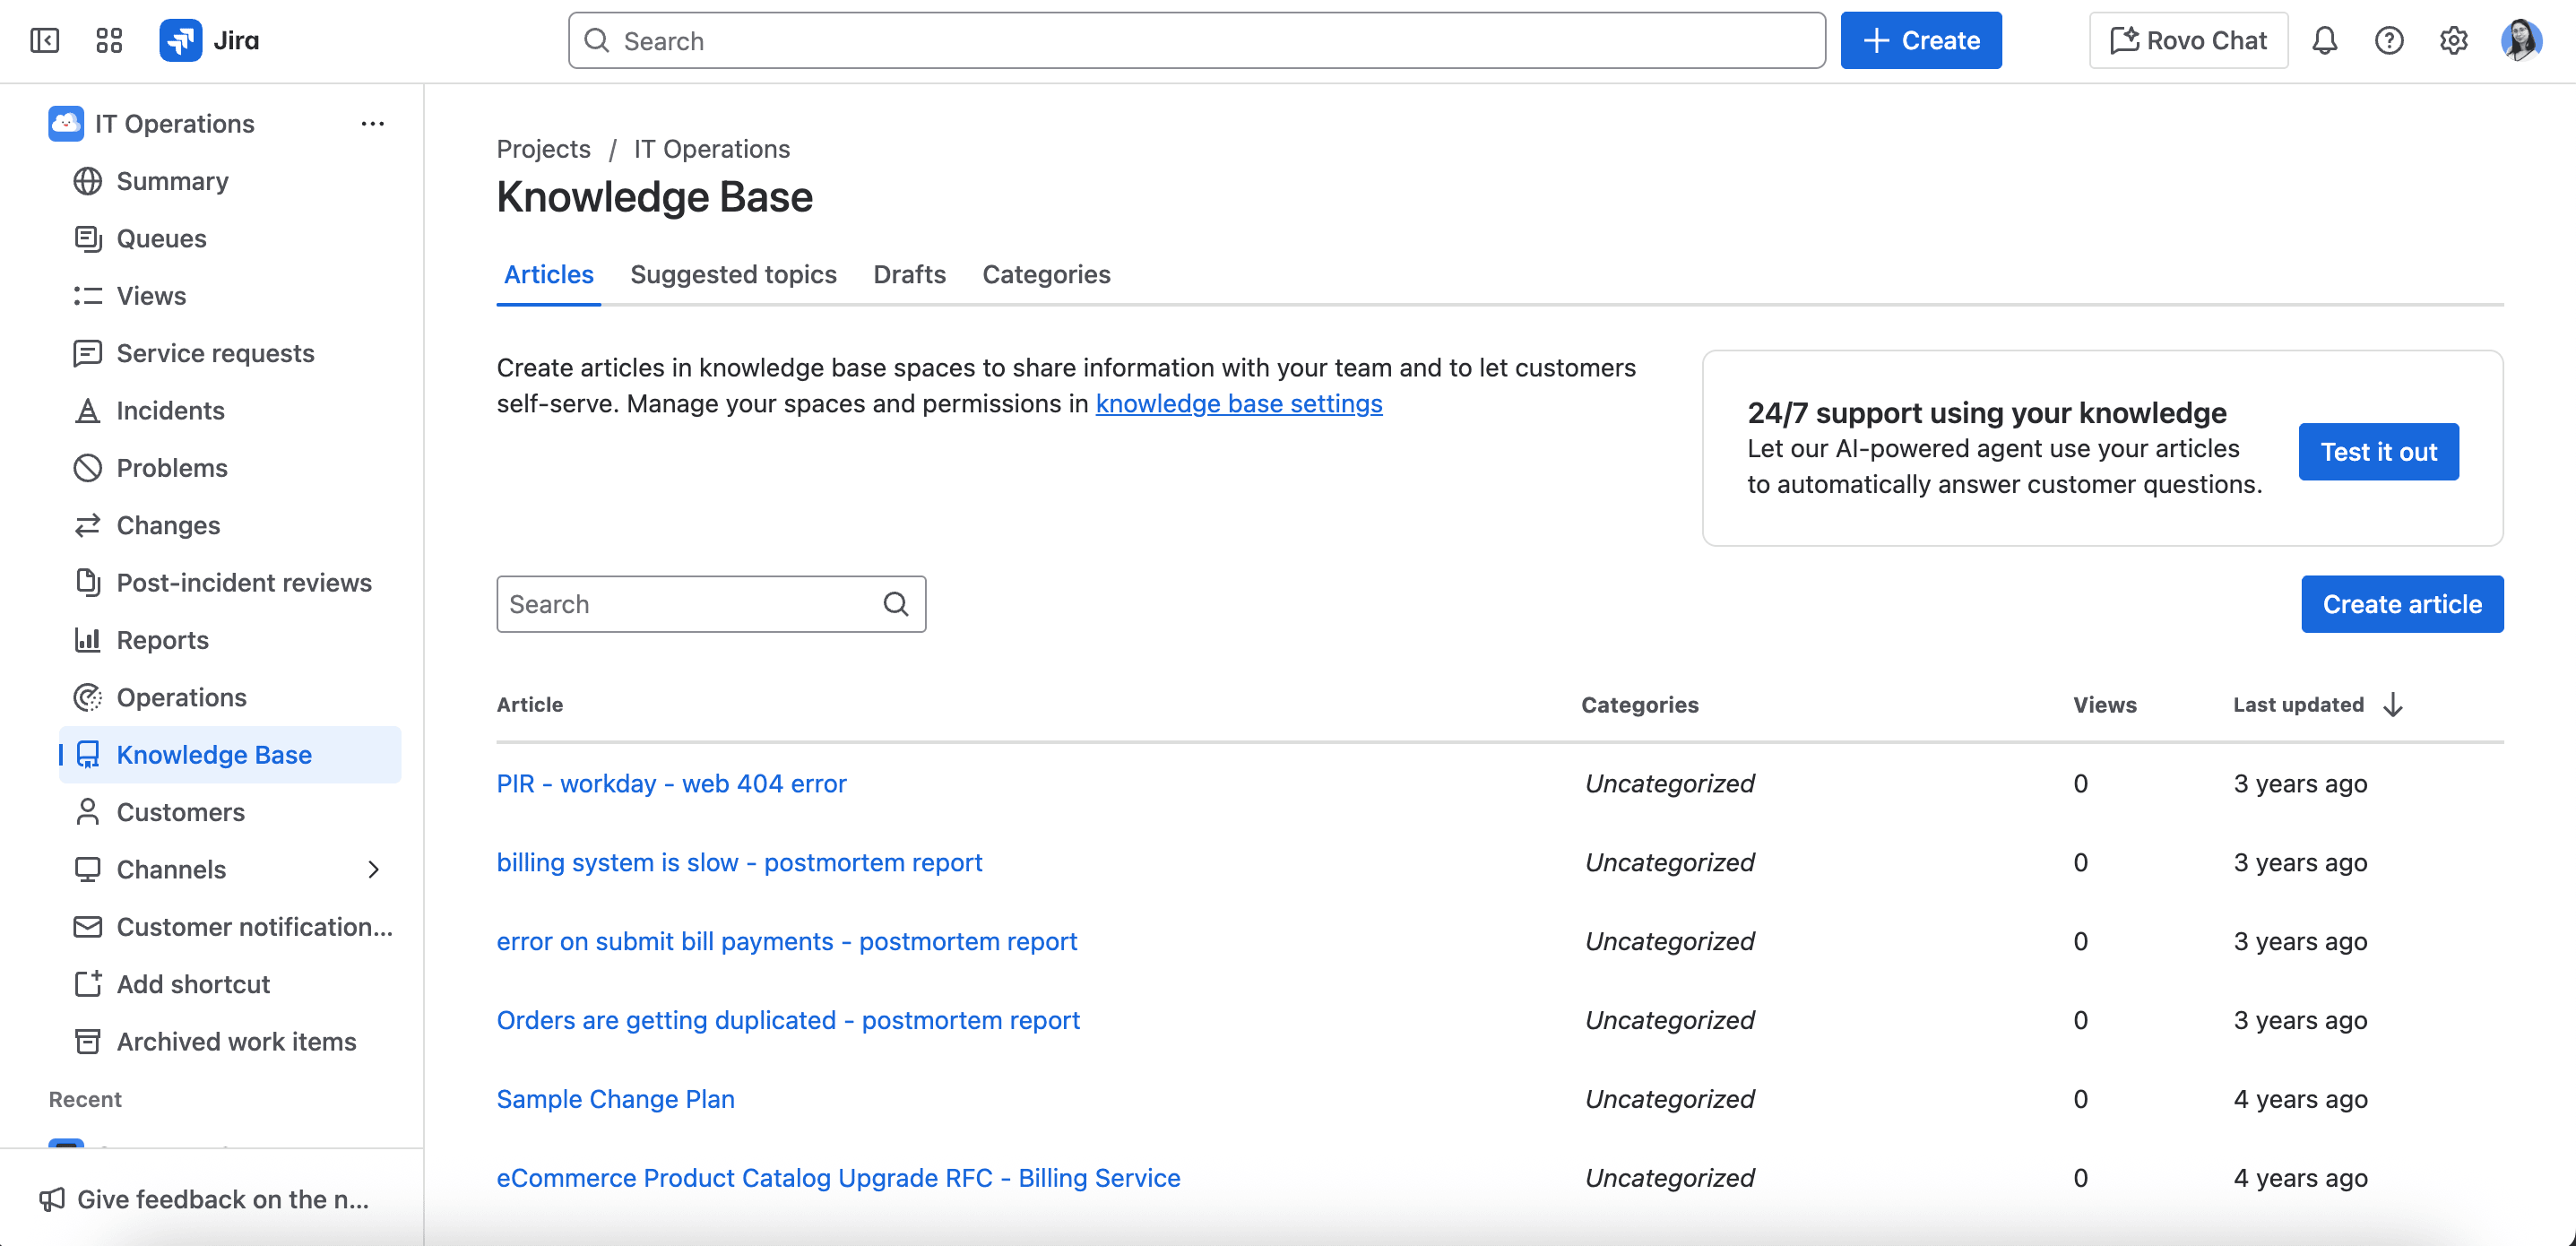Open the Incidents sidebar item

170,410
